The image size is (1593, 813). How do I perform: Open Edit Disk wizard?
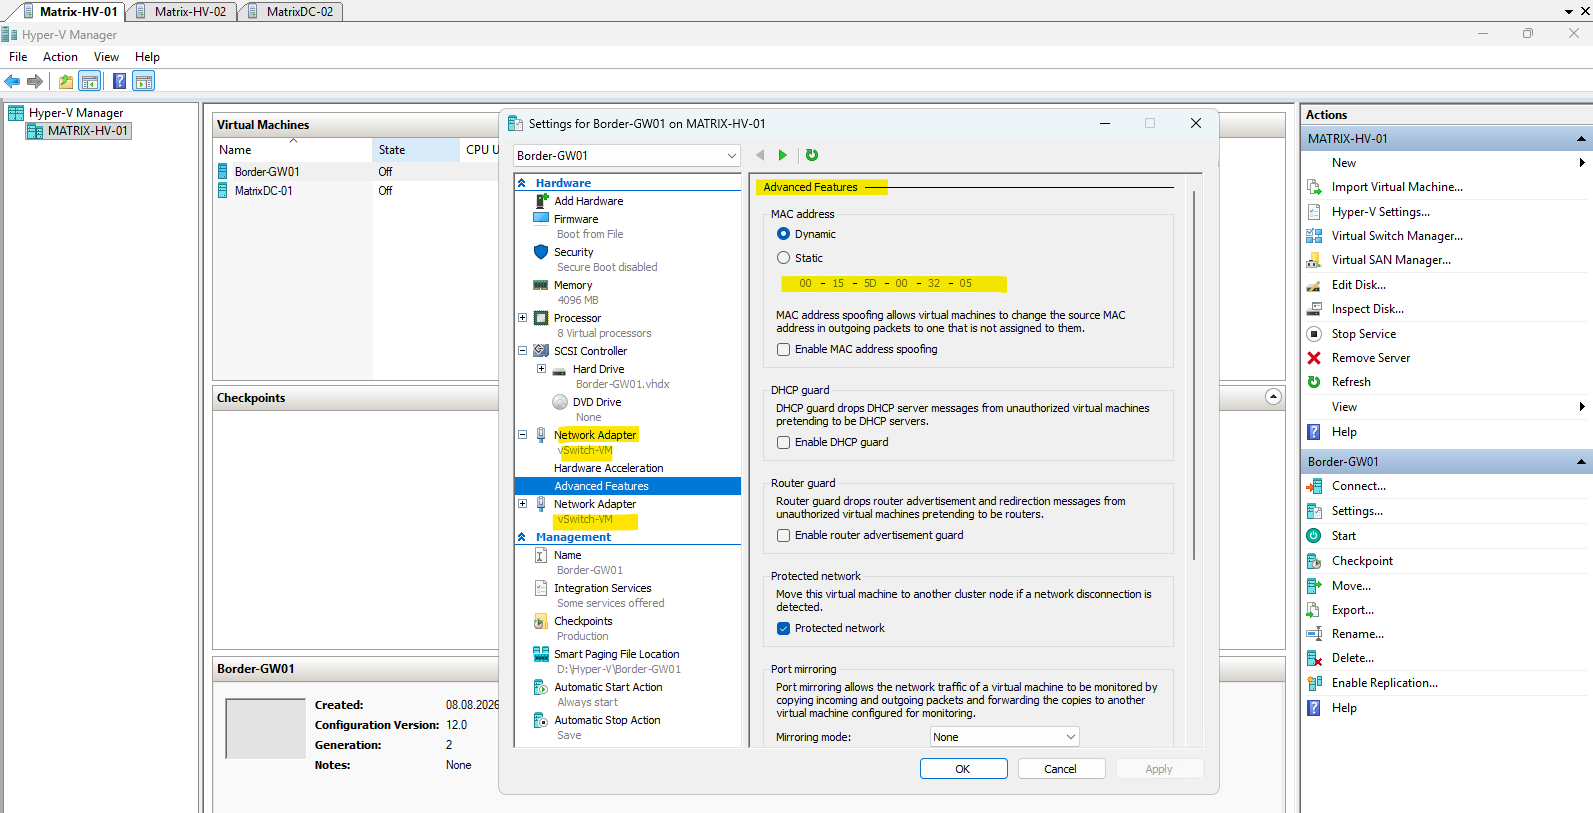(x=1359, y=285)
